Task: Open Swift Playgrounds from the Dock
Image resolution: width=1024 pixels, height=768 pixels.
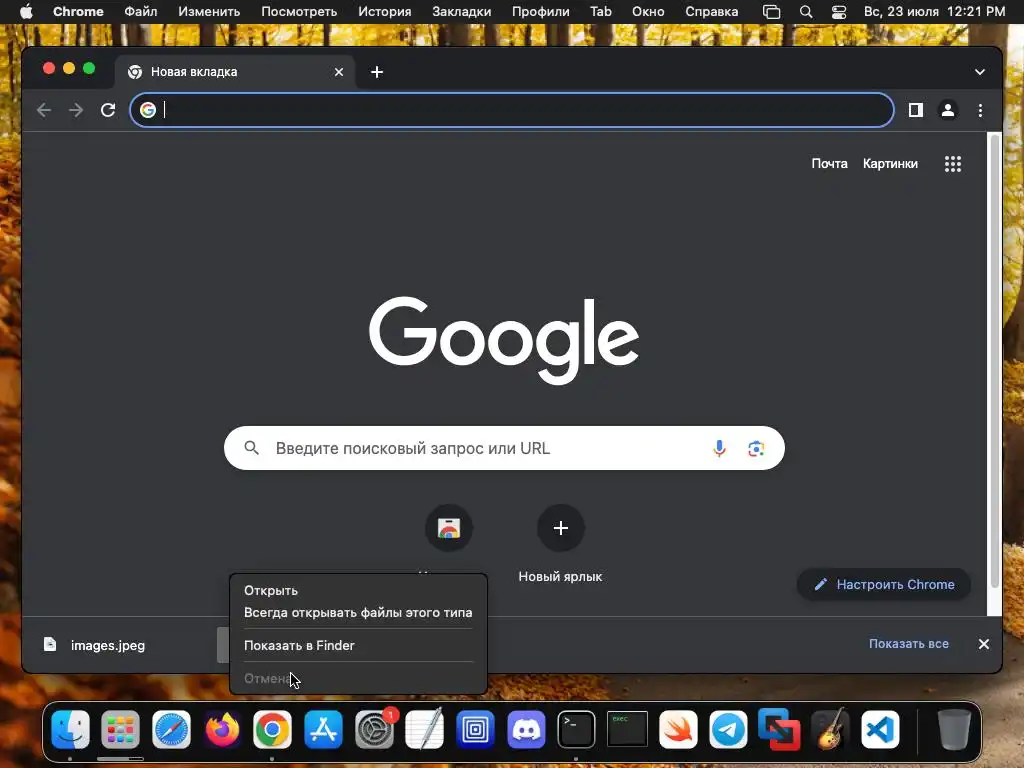Action: (x=678, y=729)
